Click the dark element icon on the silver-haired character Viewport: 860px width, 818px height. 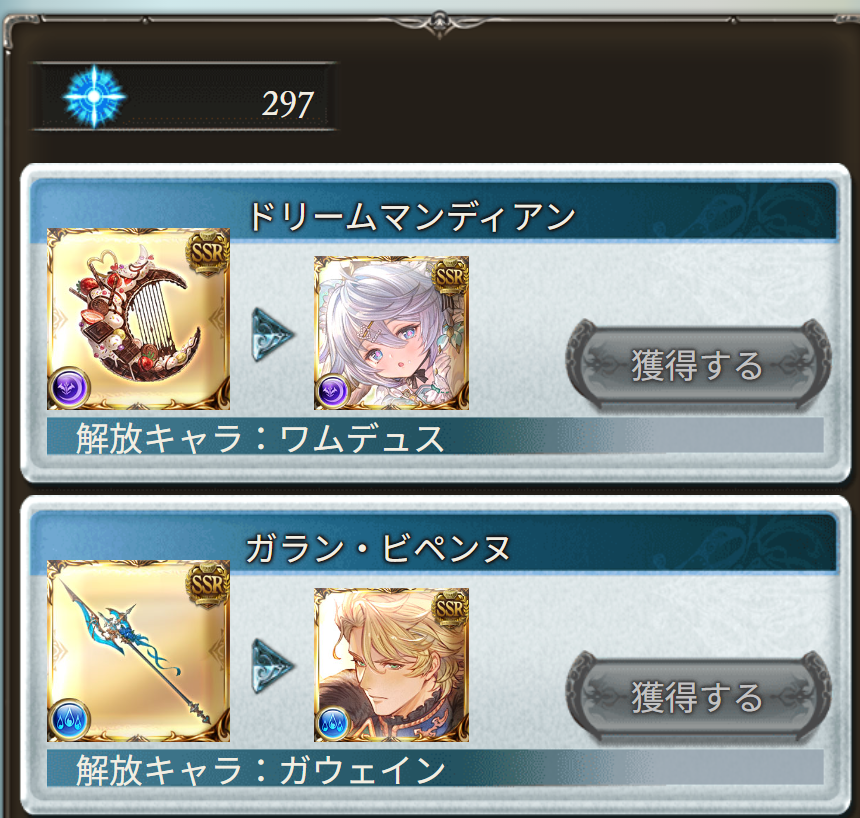[x=332, y=392]
